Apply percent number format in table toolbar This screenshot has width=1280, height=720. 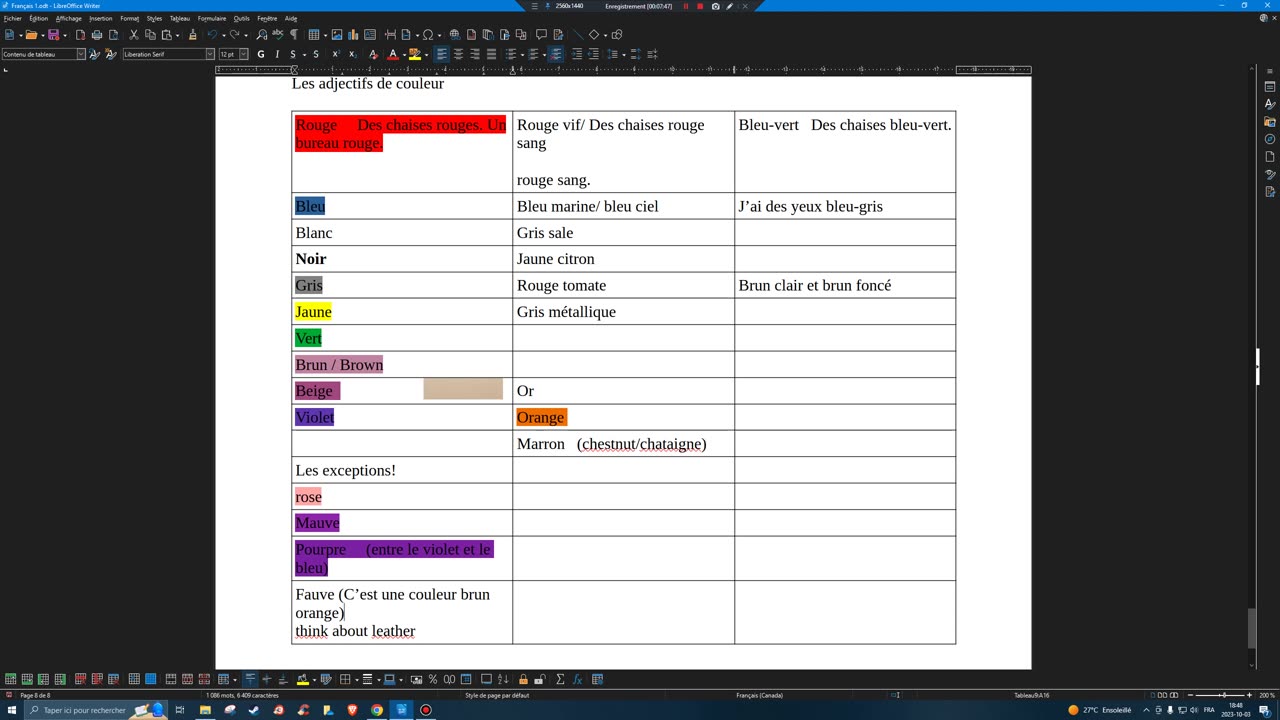point(433,679)
